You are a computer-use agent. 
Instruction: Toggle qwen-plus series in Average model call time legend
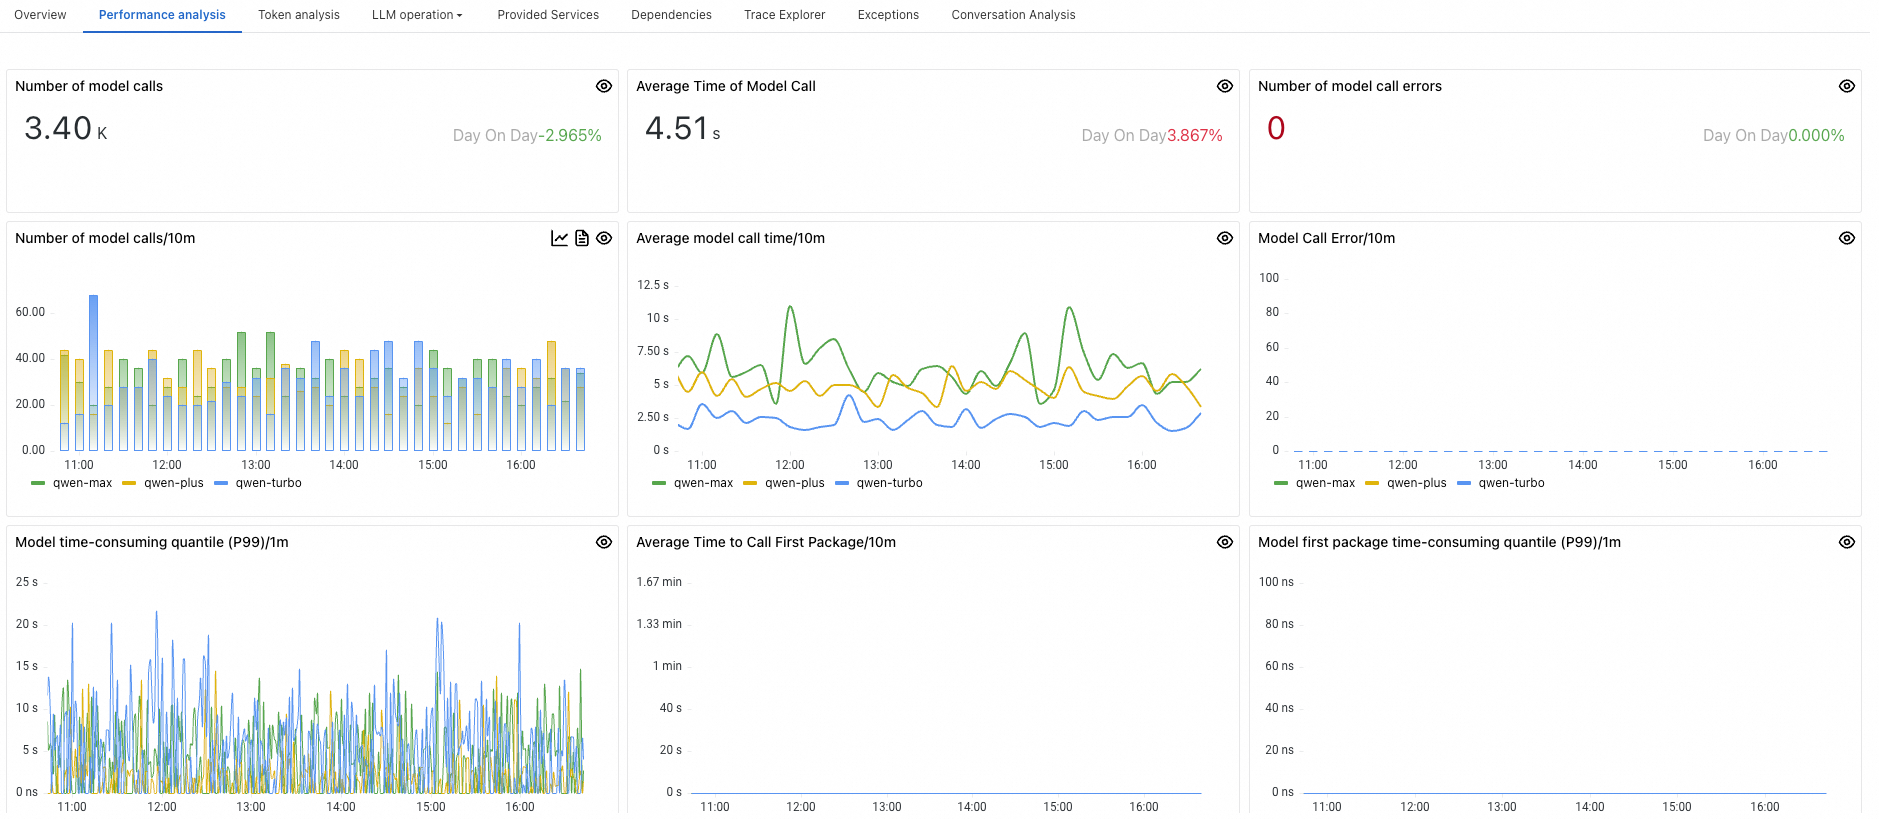(x=794, y=483)
